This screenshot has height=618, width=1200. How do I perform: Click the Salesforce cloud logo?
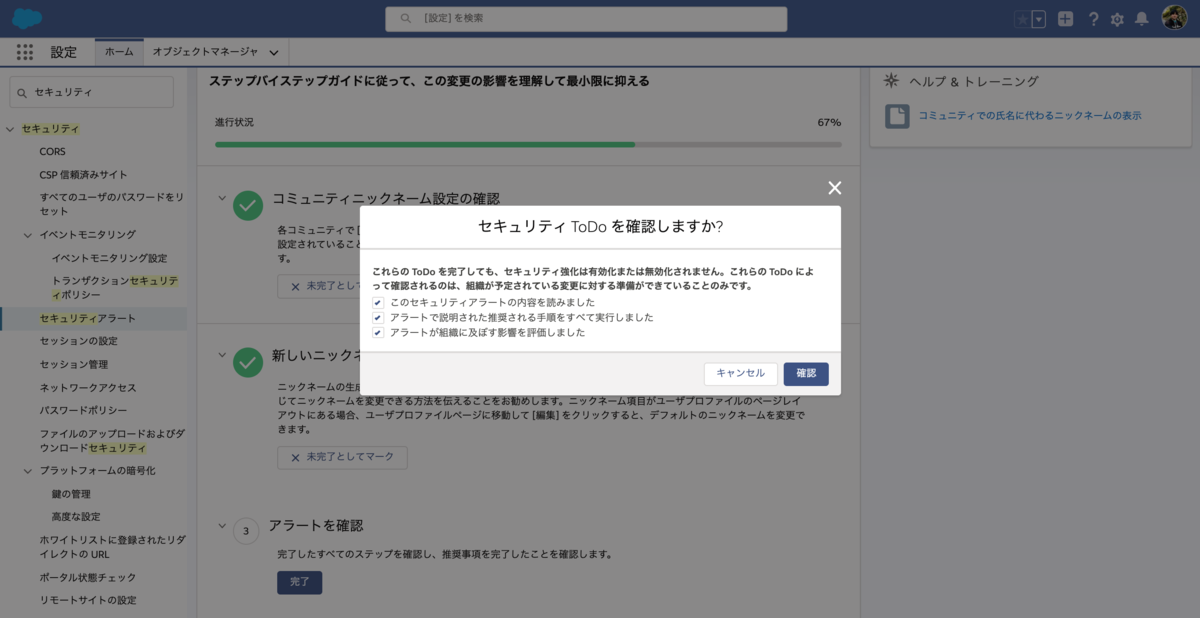(27, 17)
